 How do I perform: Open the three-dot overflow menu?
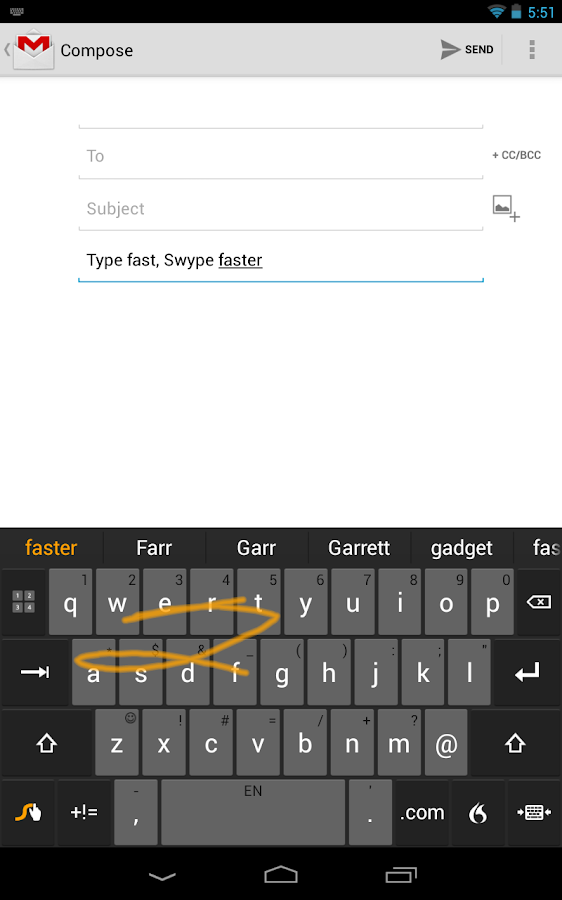click(532, 50)
